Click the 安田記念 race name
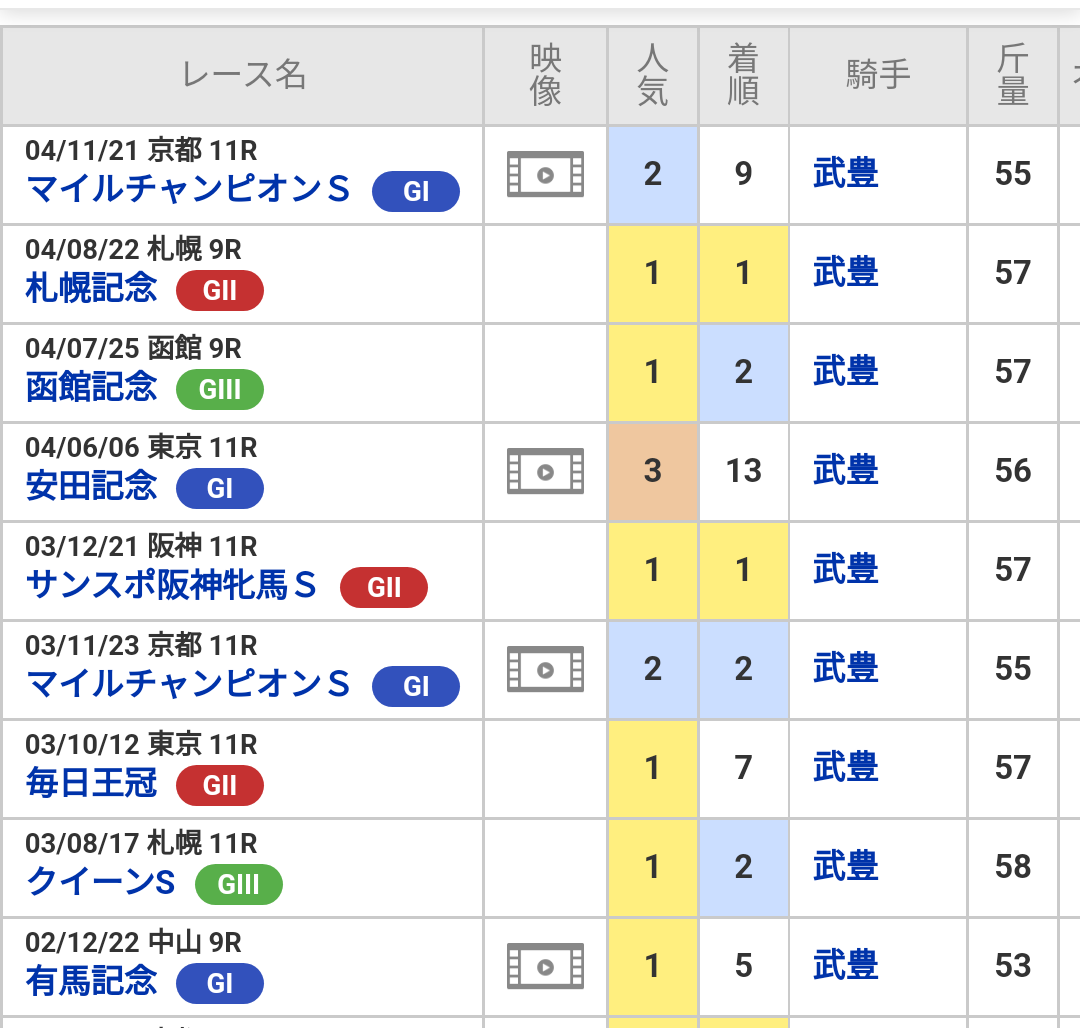 click(x=92, y=486)
